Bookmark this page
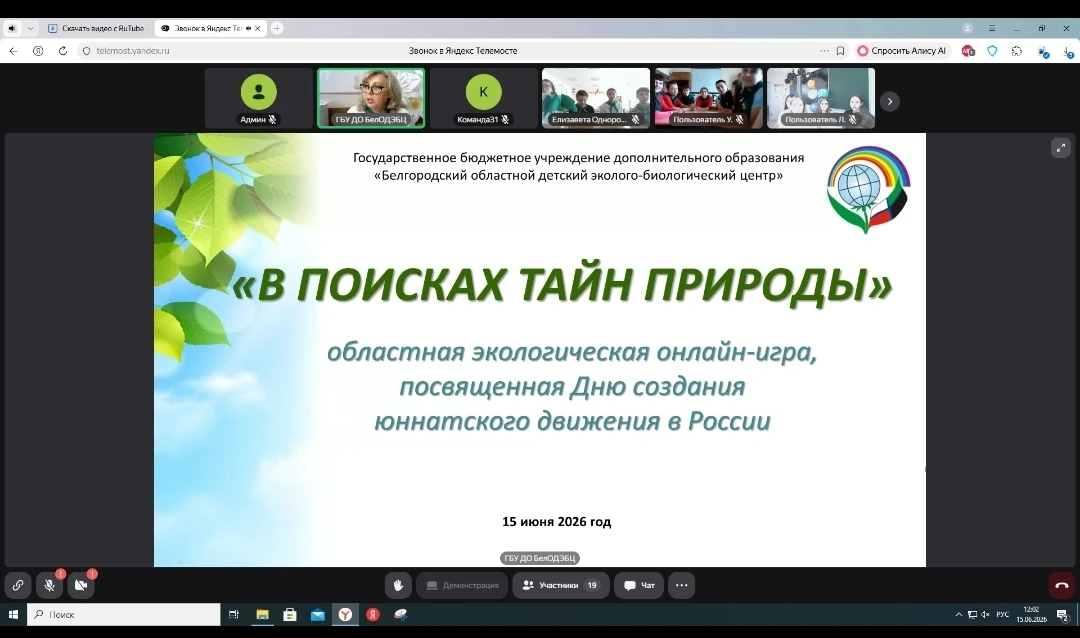The image size is (1080, 638). point(840,51)
